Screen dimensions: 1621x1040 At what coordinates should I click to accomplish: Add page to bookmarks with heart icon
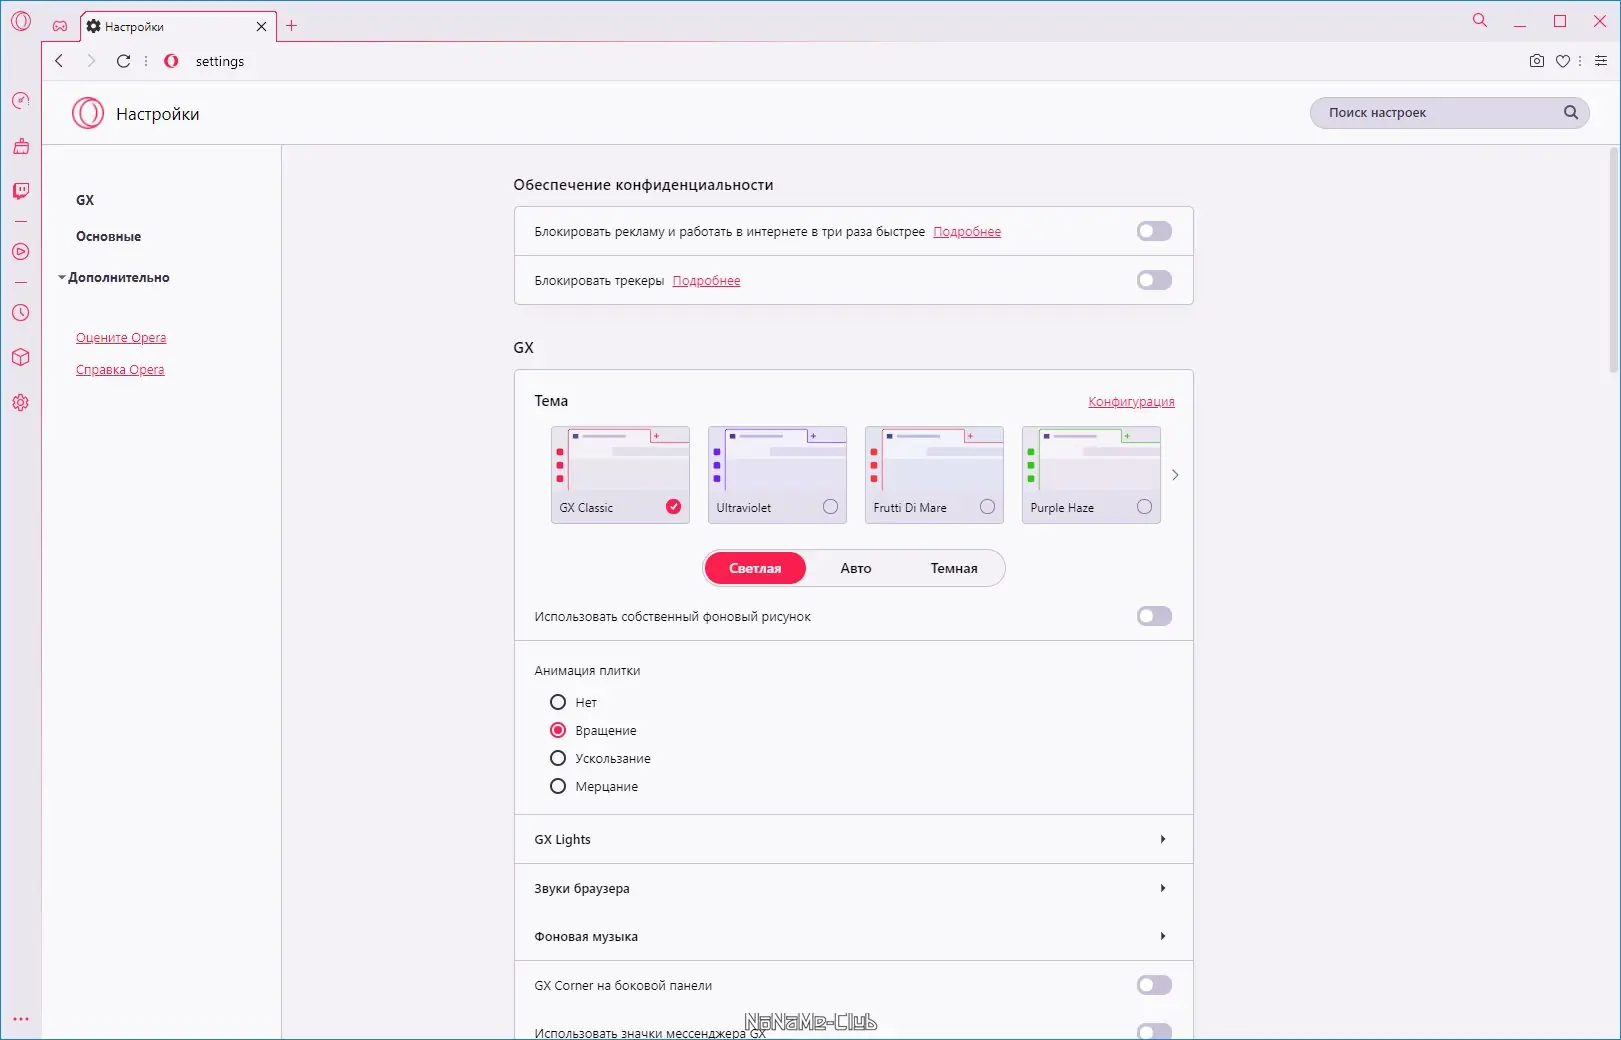(x=1563, y=61)
